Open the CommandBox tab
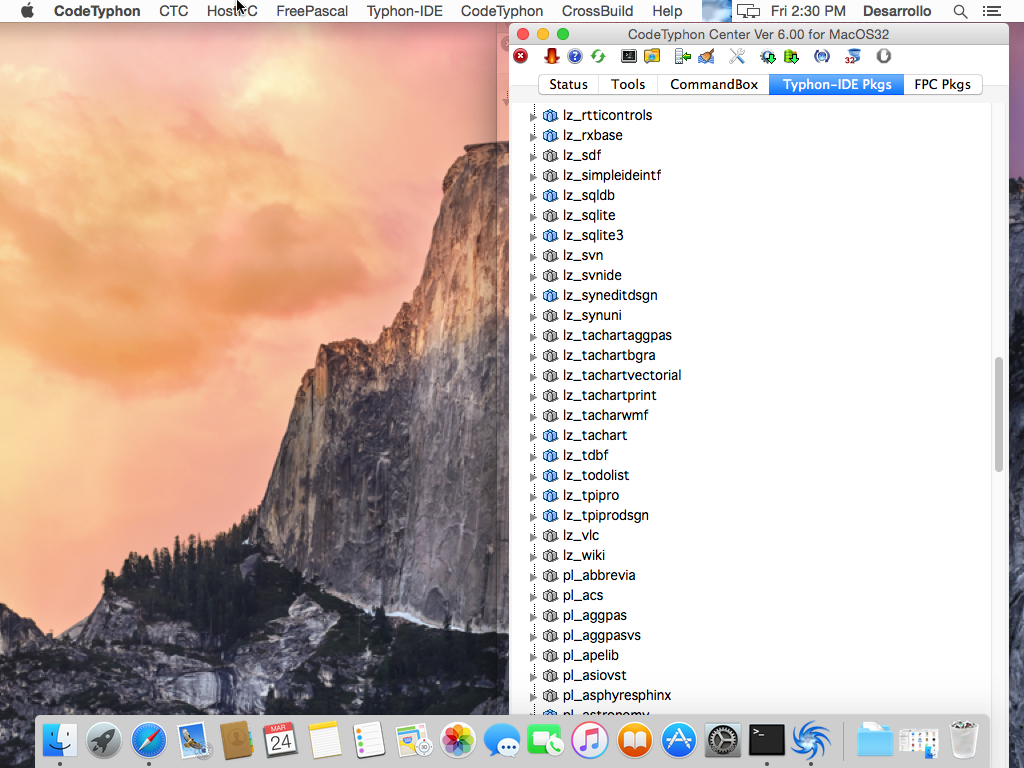 tap(714, 84)
